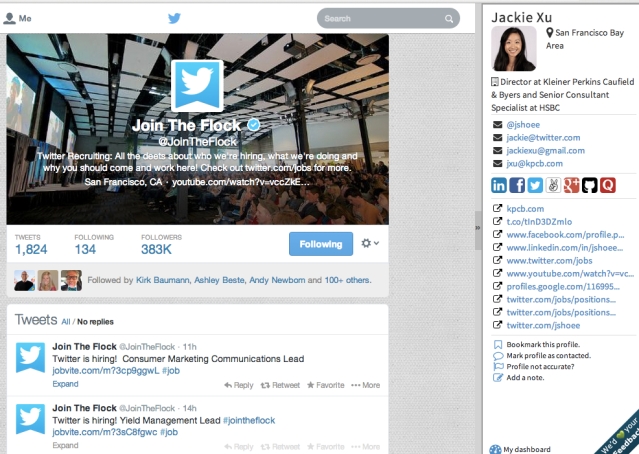The image size is (639, 454).
Task: Open the jackie@twitter.com email link
Action: click(x=543, y=138)
